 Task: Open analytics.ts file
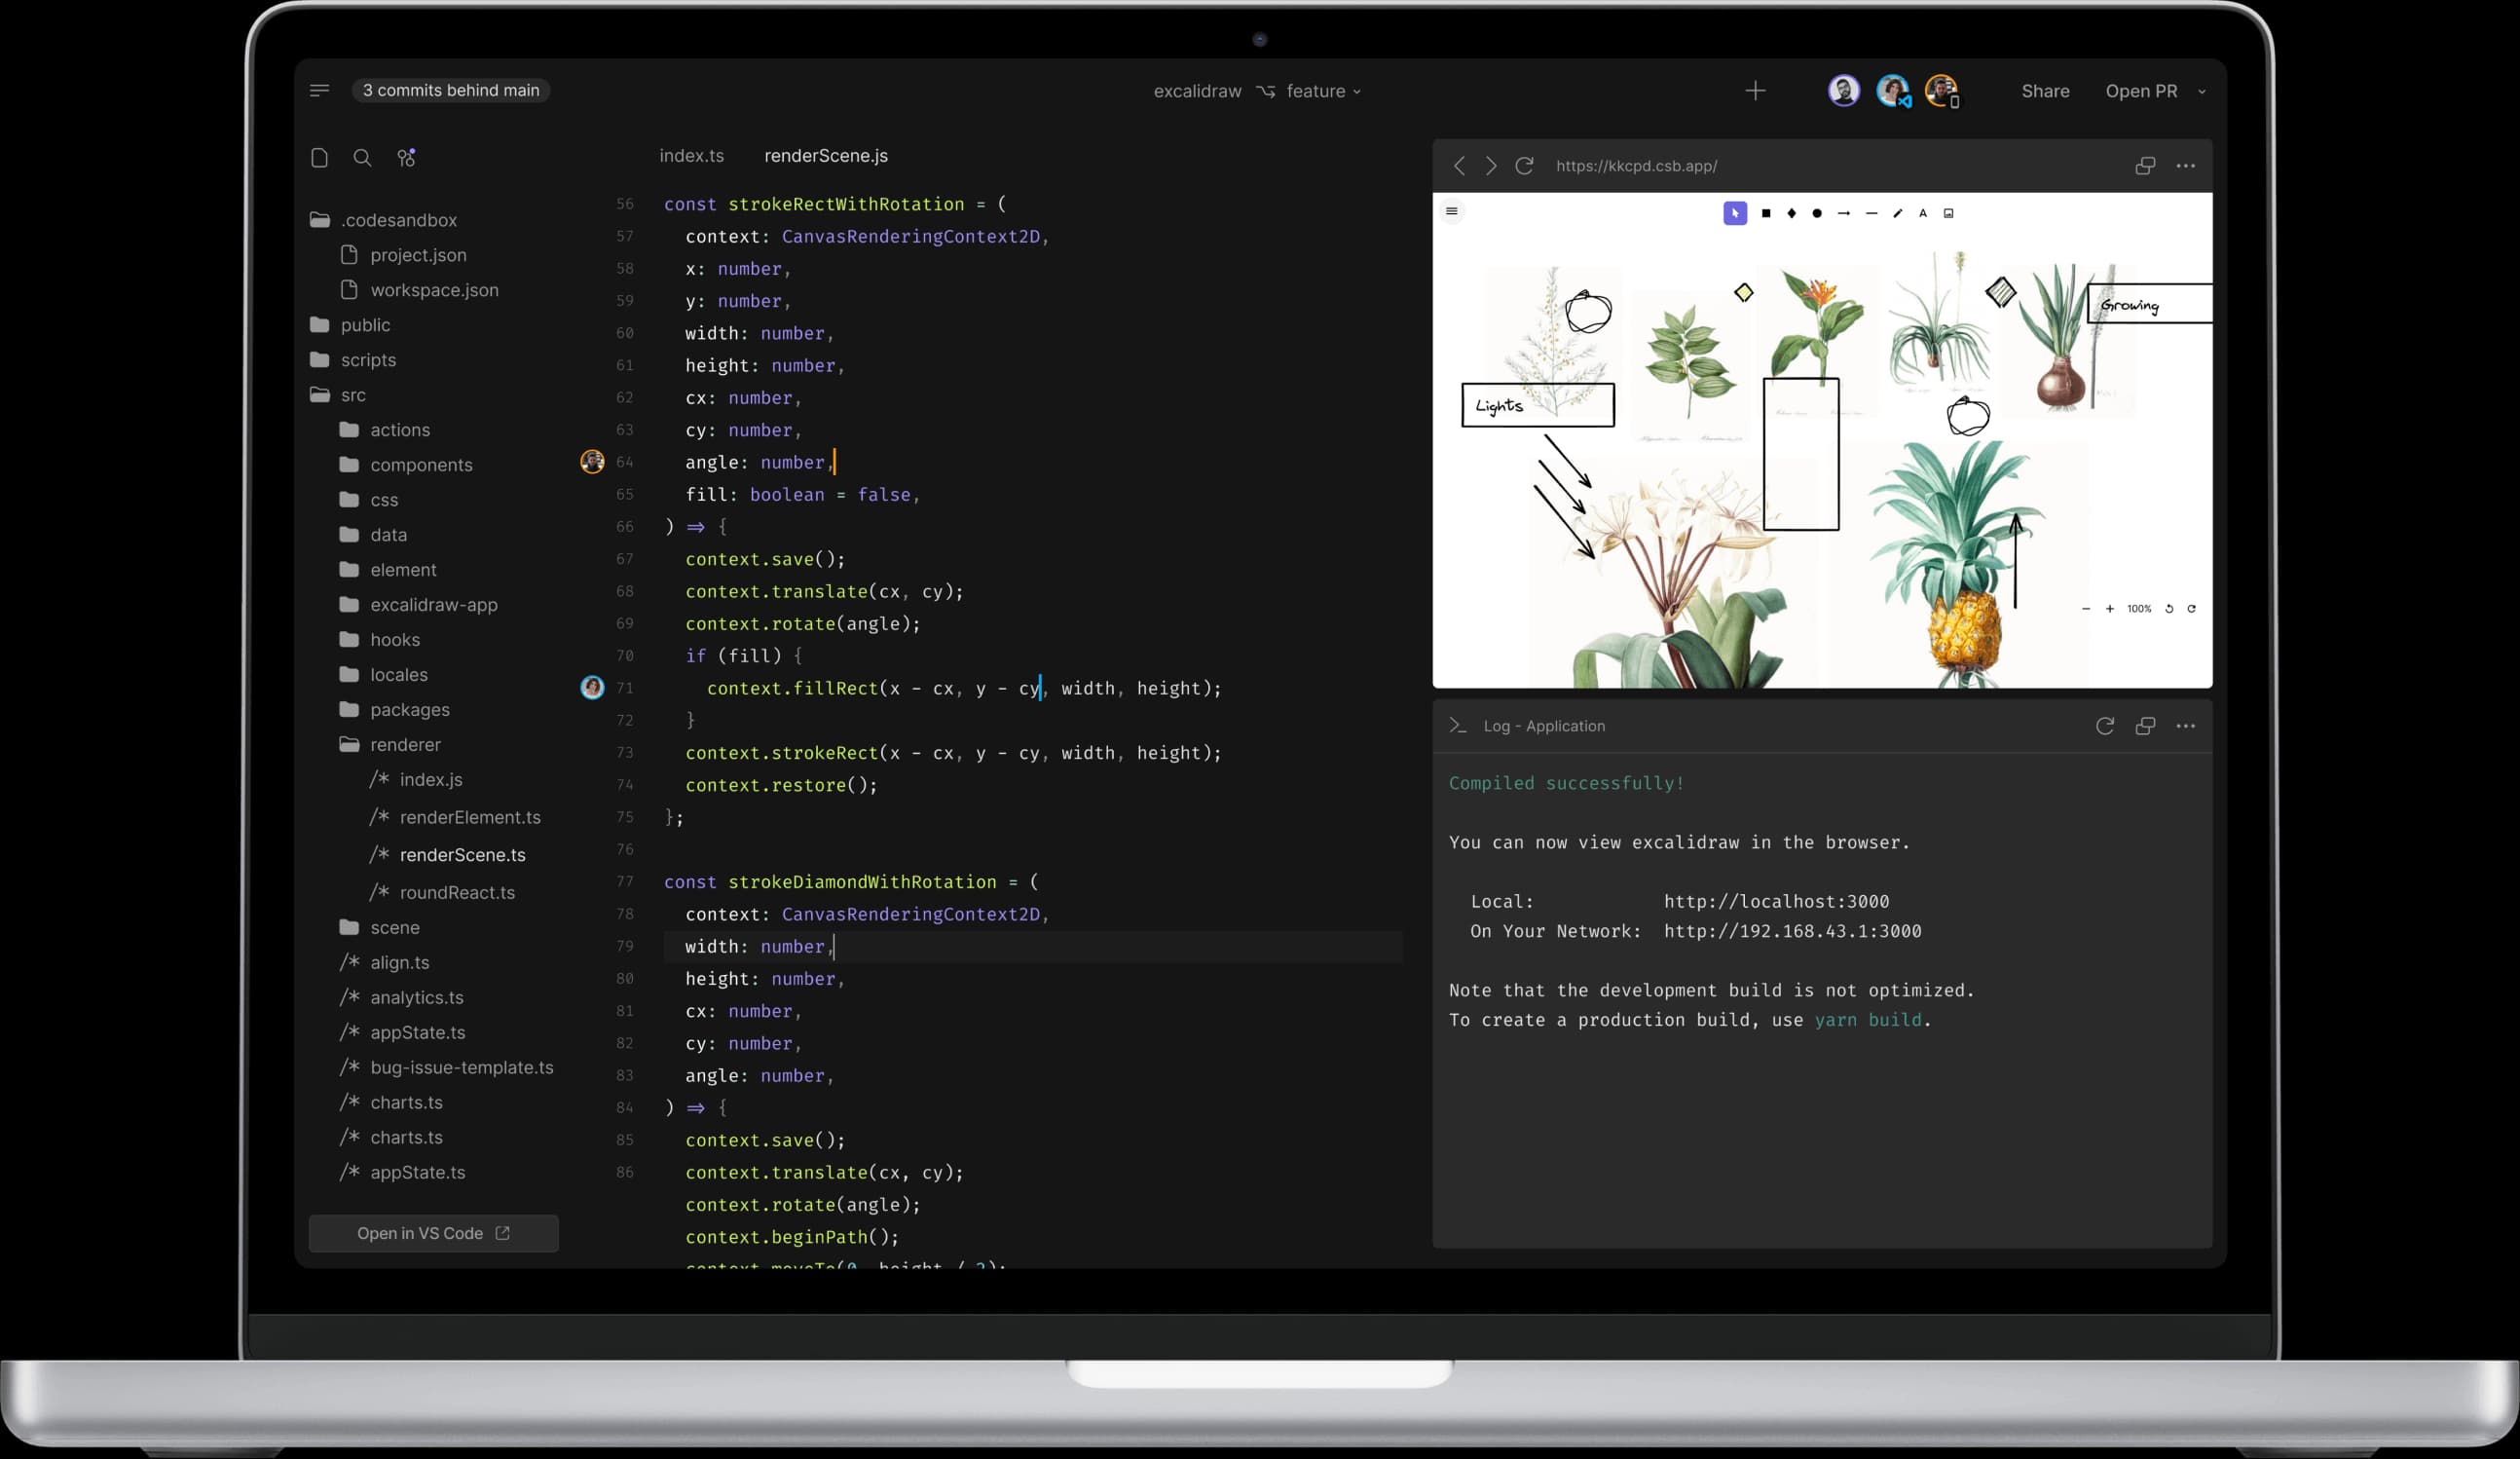[x=402, y=997]
